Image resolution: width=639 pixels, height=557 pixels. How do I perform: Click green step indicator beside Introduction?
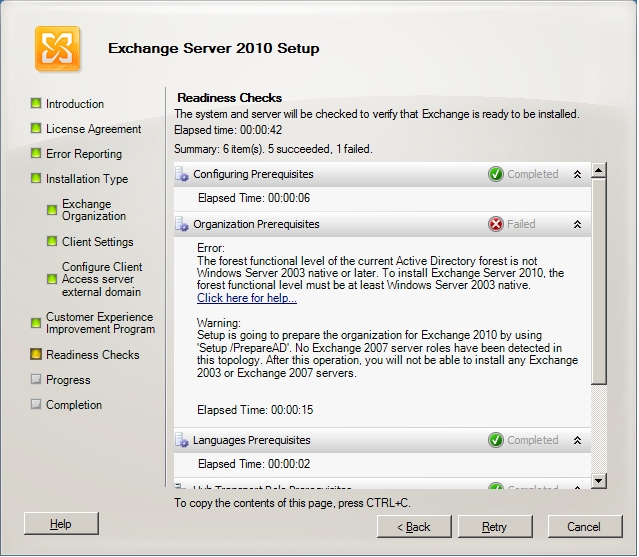pyautogui.click(x=36, y=103)
